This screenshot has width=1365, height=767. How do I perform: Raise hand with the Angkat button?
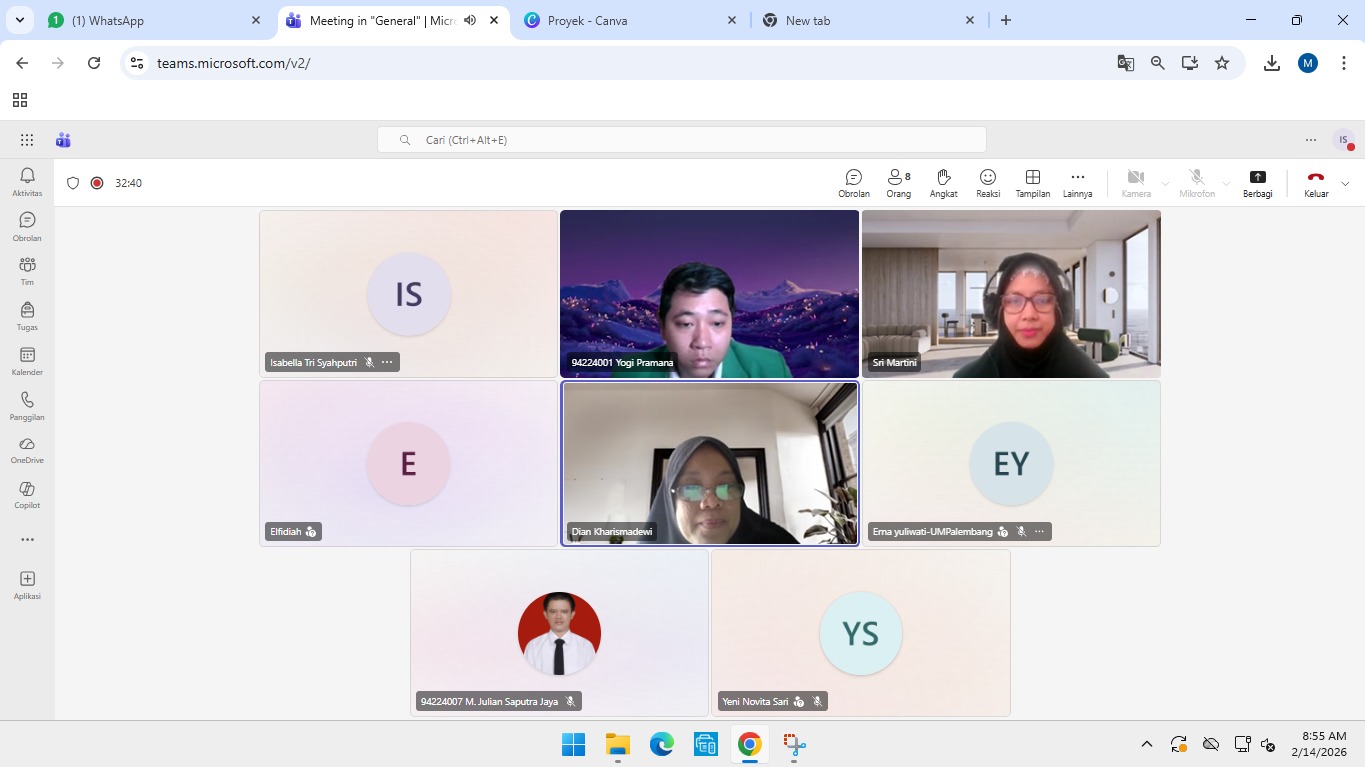[x=943, y=183]
